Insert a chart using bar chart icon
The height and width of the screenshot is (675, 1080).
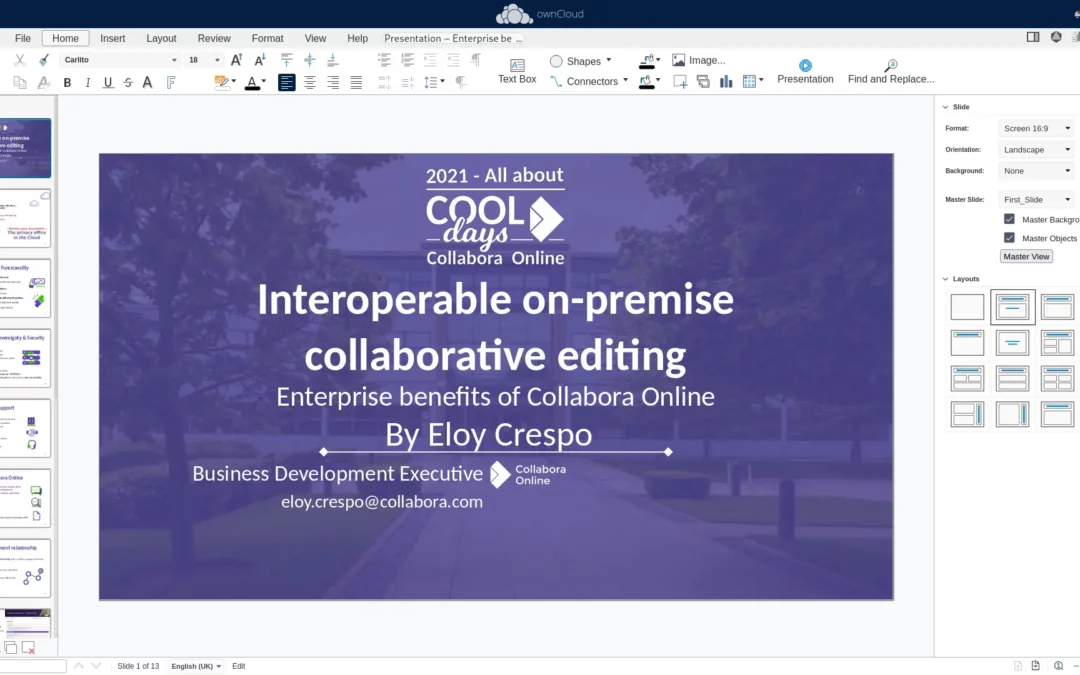pyautogui.click(x=726, y=82)
